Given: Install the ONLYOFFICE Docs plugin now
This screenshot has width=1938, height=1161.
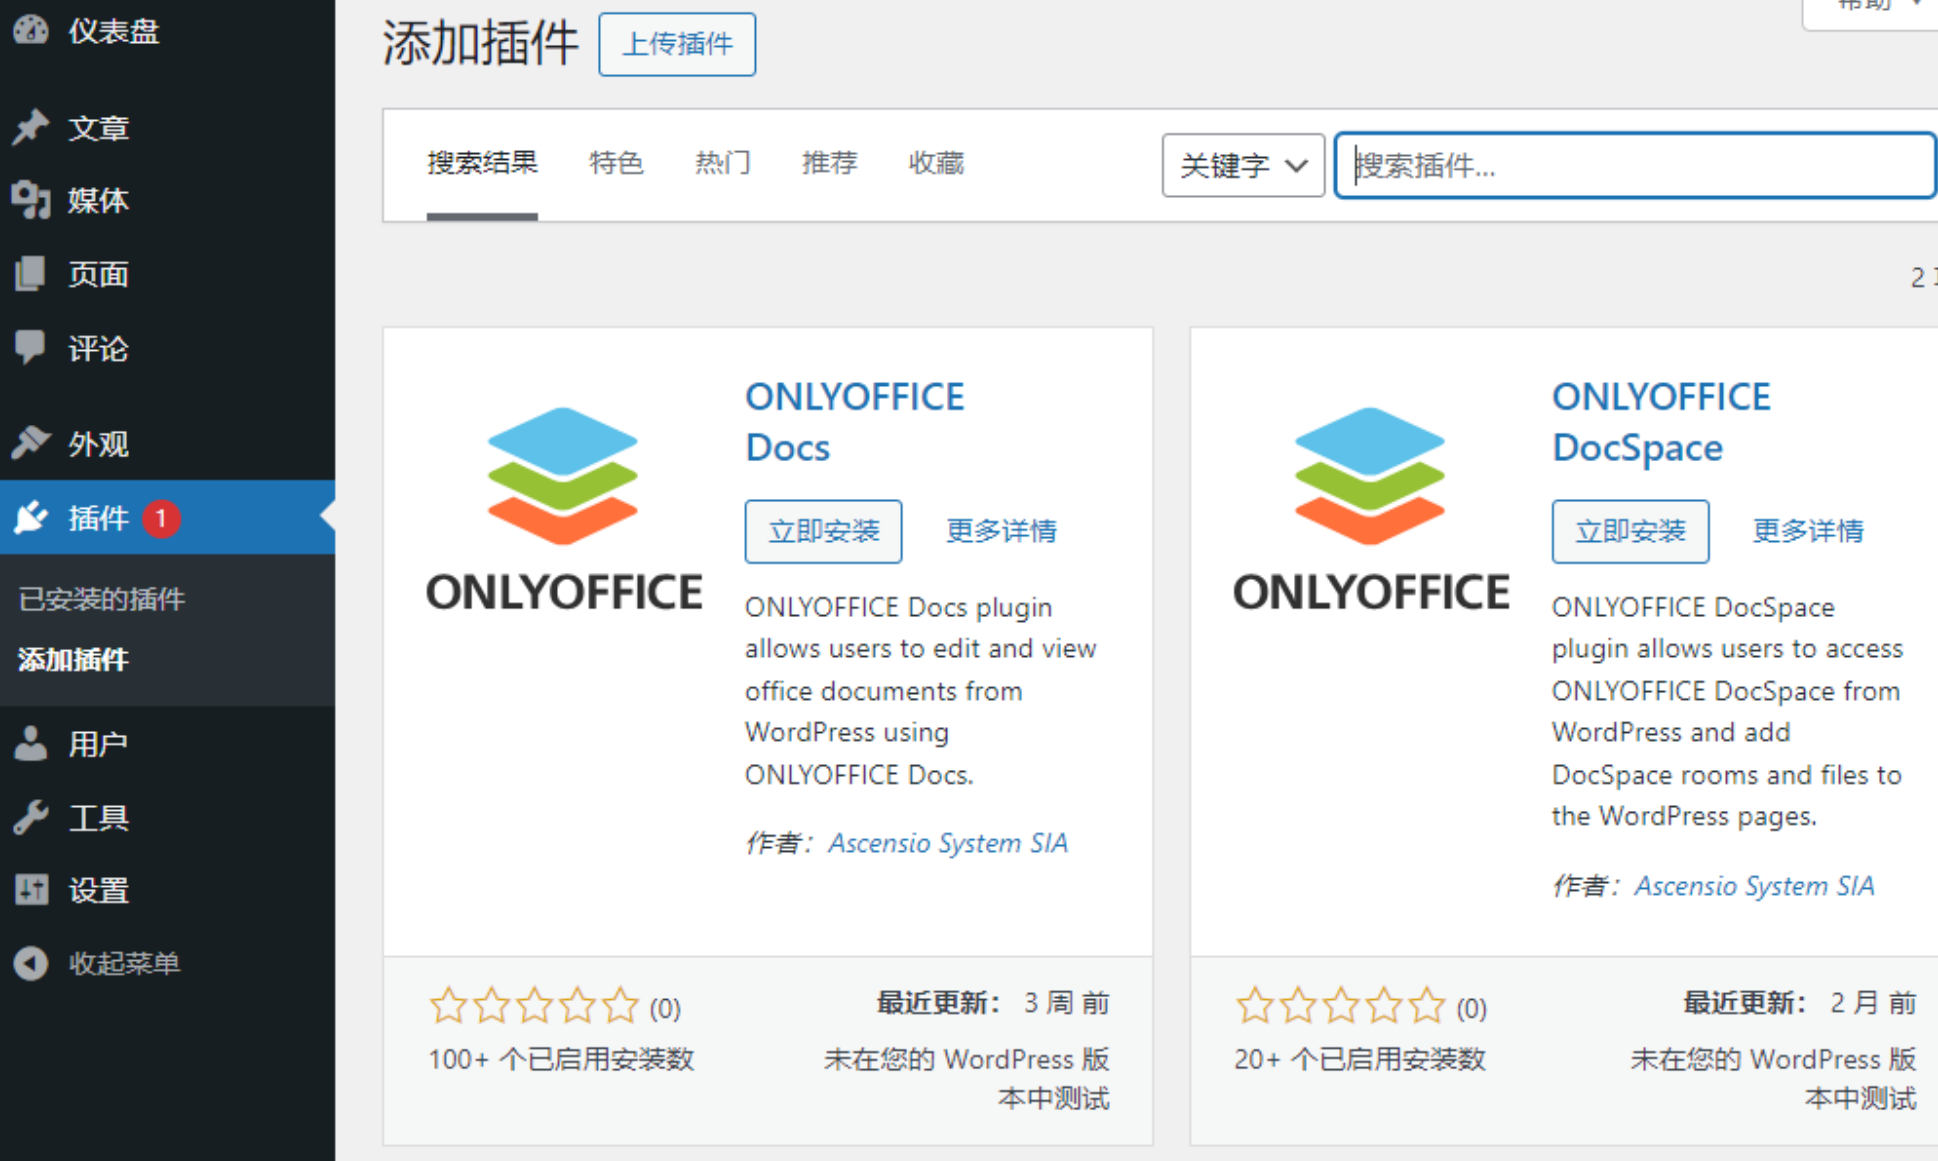Looking at the screenshot, I should 823,531.
